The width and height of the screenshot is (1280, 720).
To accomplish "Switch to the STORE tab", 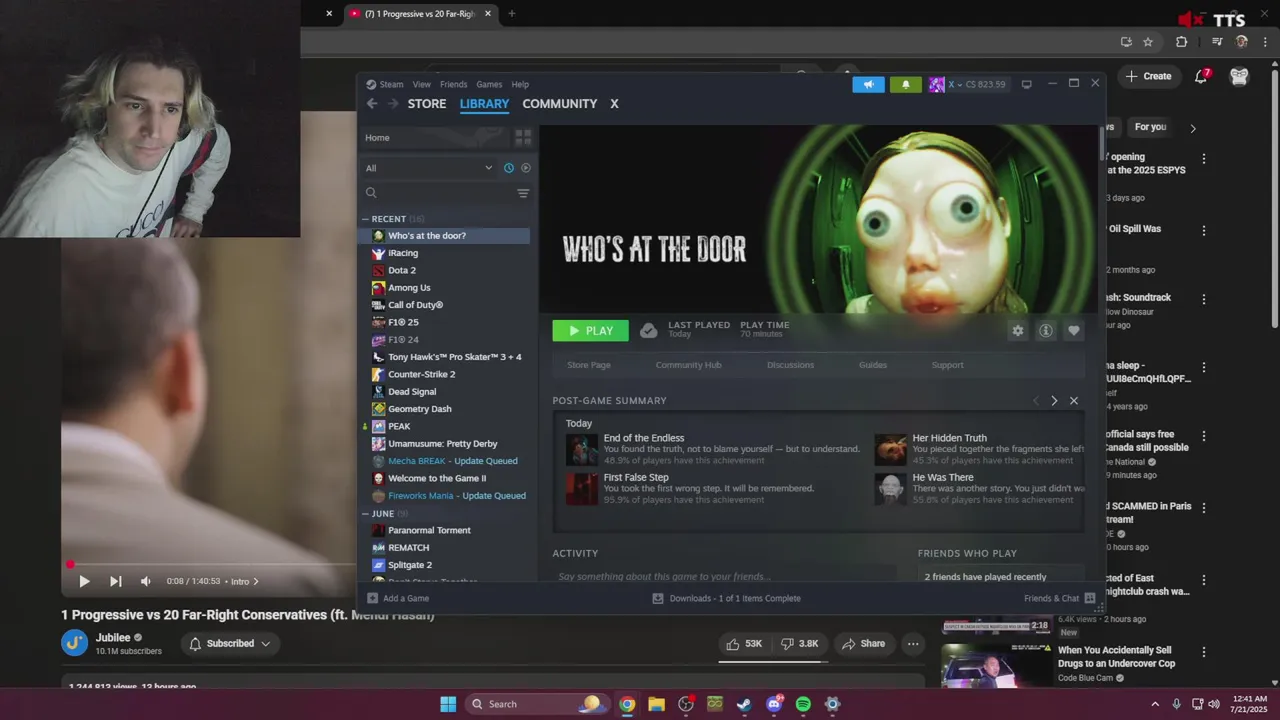I will tap(427, 104).
